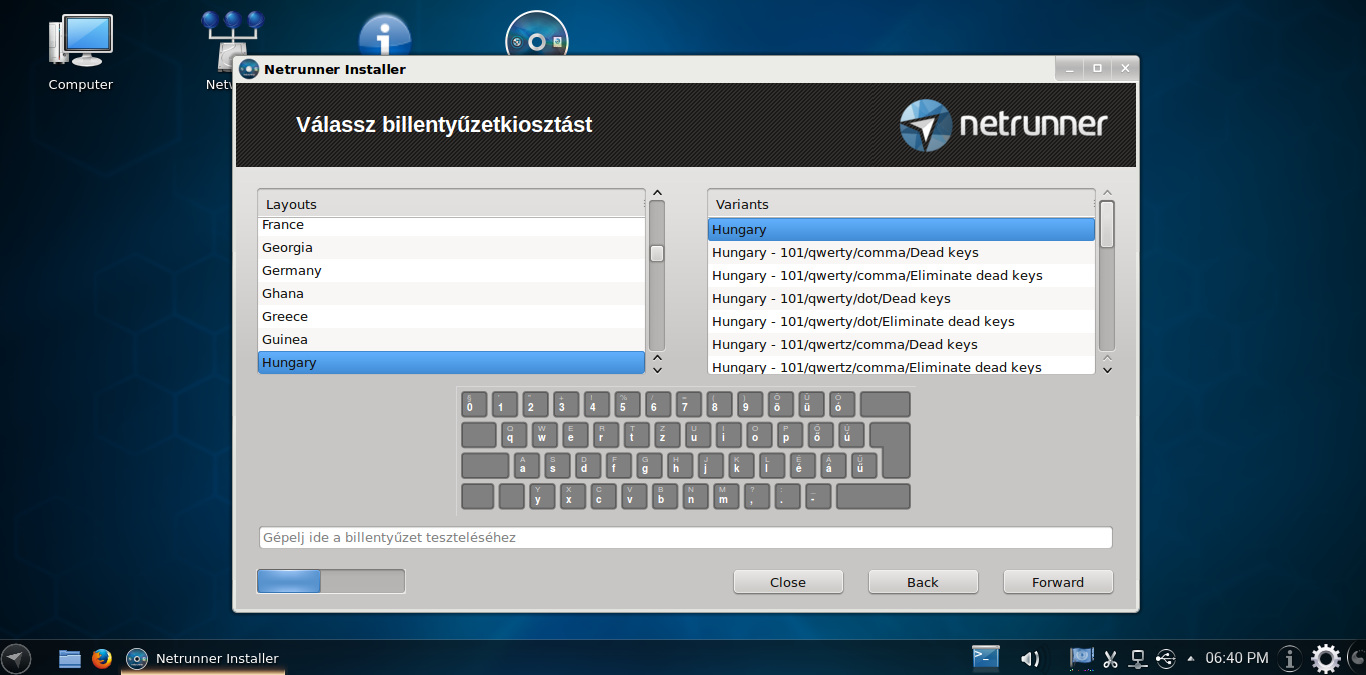Viewport: 1366px width, 675px height.
Task: Proceed with the Forward button
Action: click(1058, 582)
